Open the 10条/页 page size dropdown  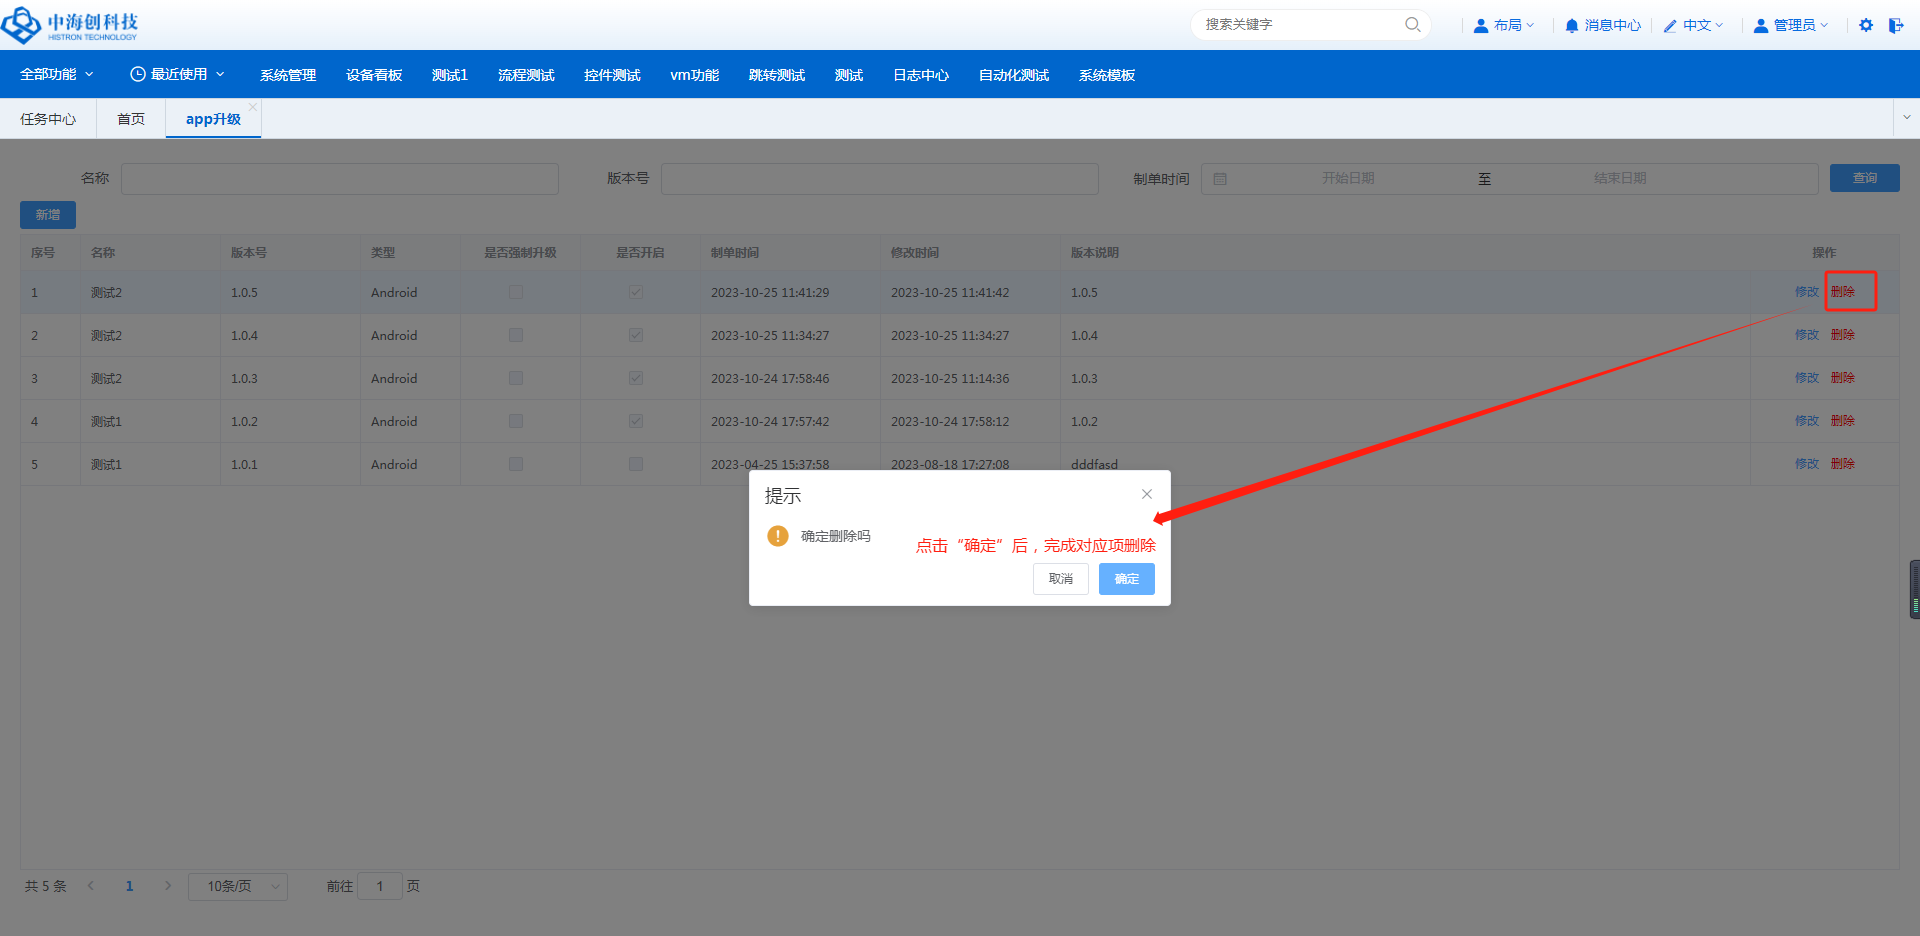point(238,886)
